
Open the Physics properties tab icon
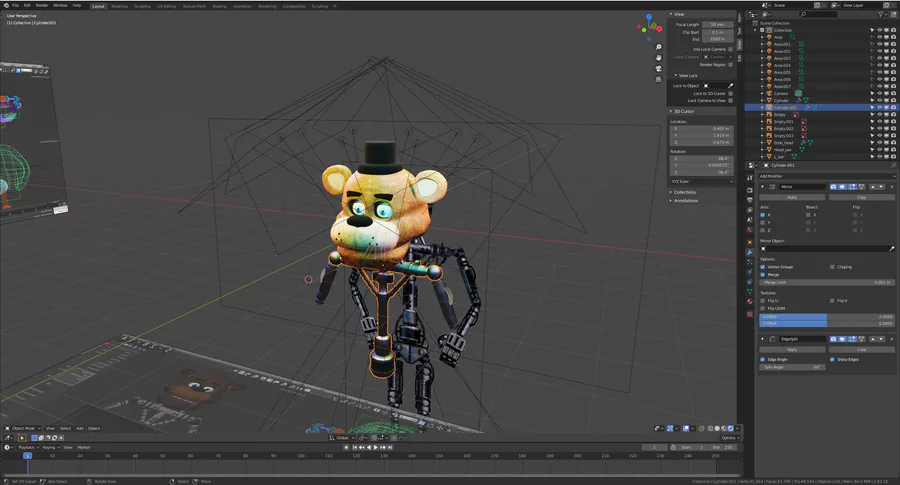[750, 271]
